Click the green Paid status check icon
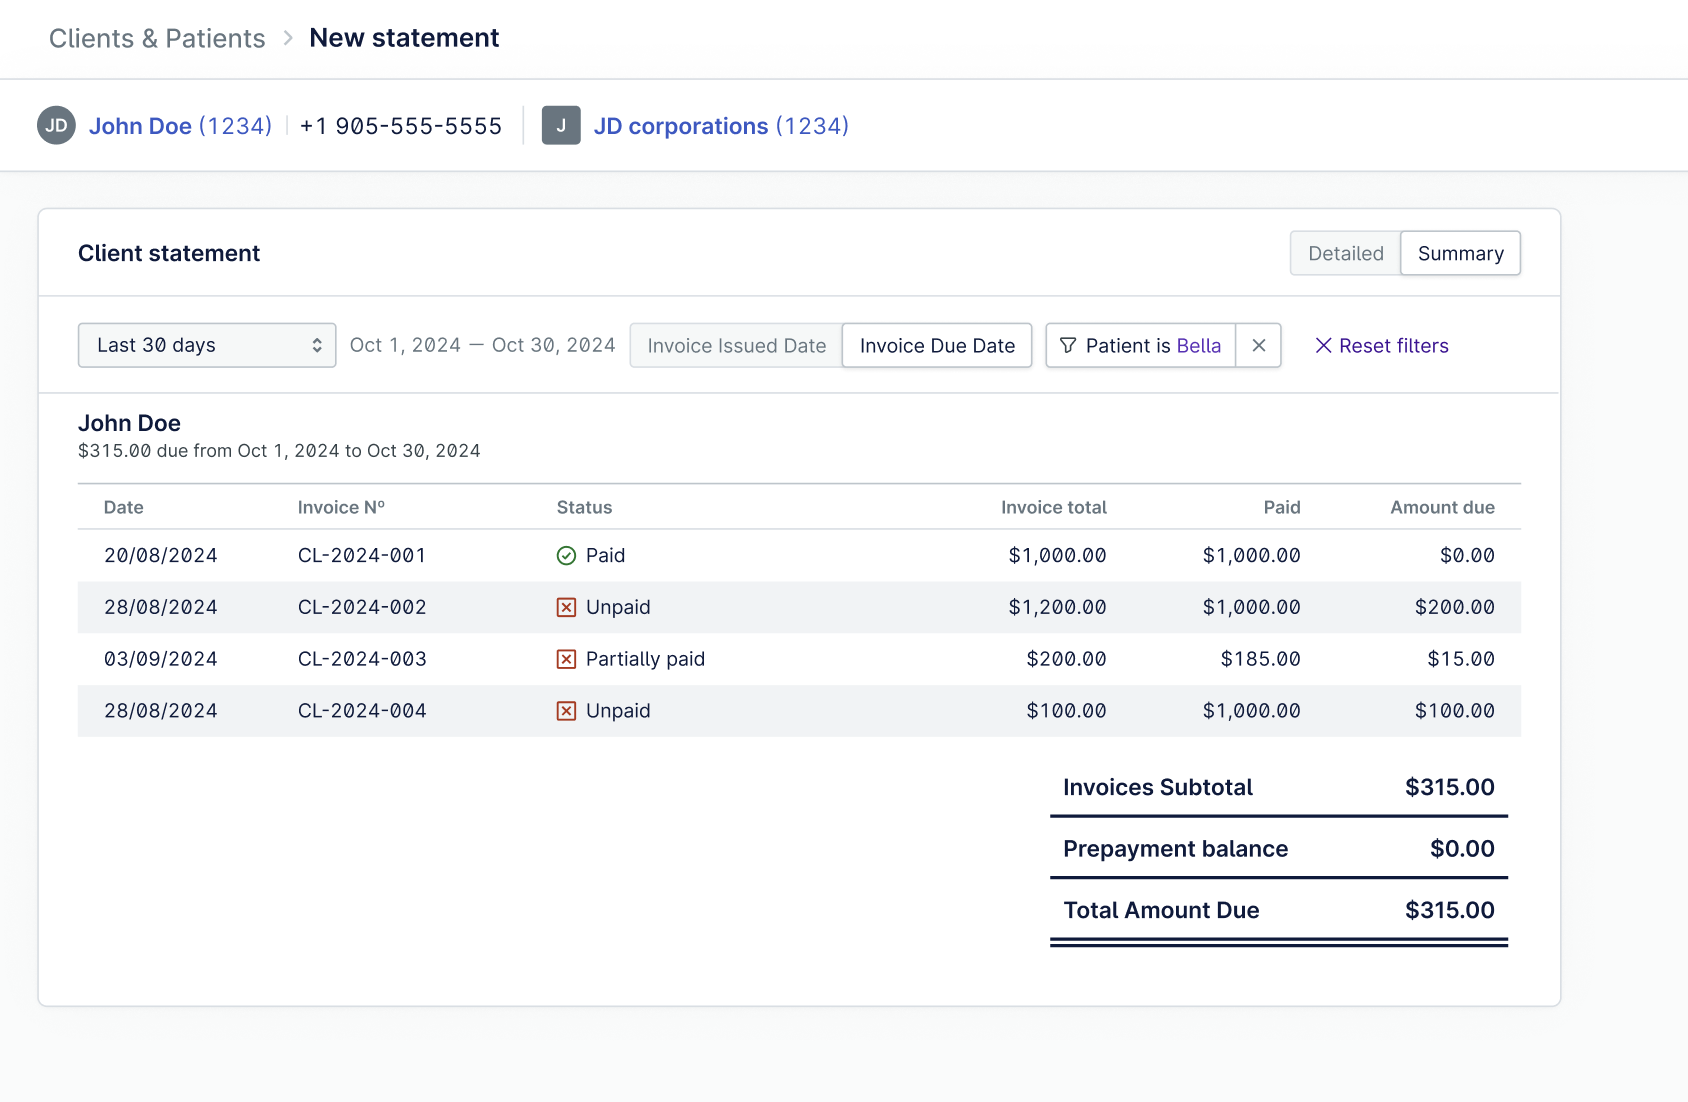The width and height of the screenshot is (1688, 1102). tap(566, 556)
